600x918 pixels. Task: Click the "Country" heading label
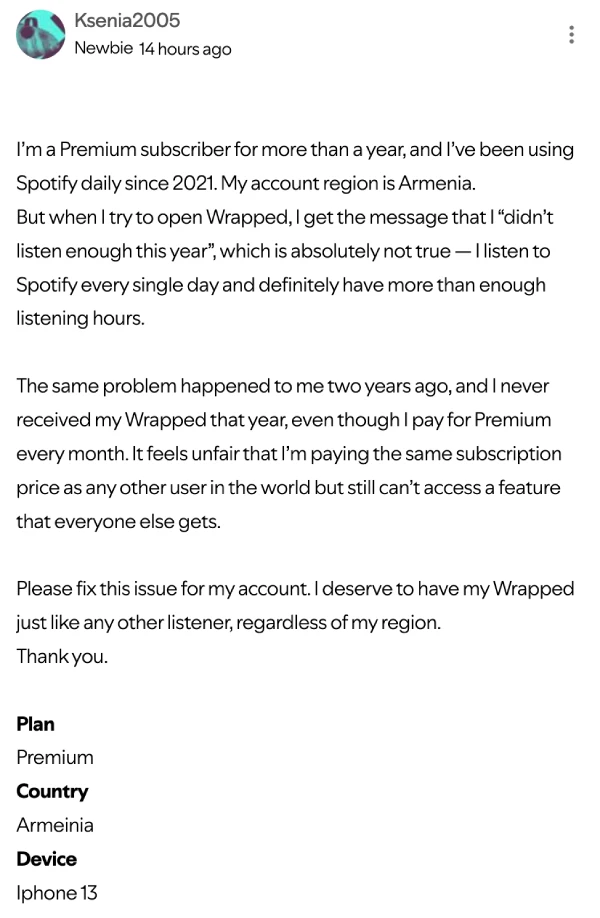pyautogui.click(x=52, y=791)
